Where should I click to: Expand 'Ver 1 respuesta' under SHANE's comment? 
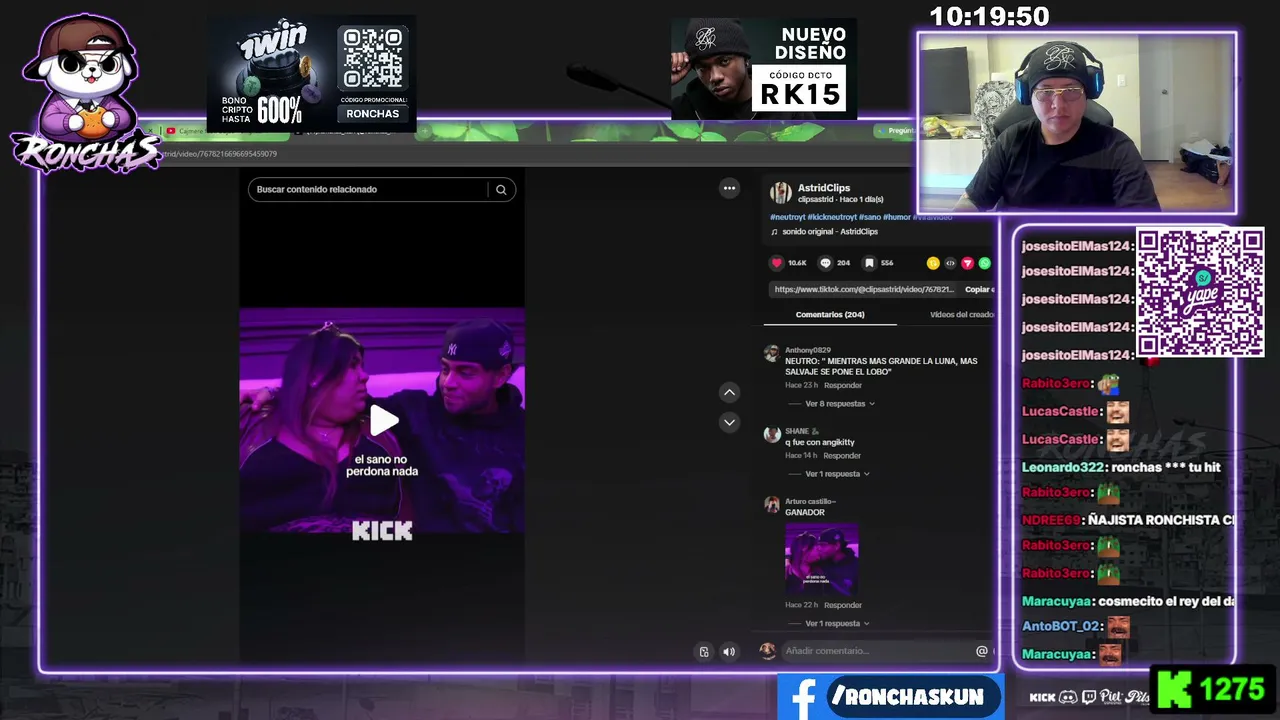(837, 474)
